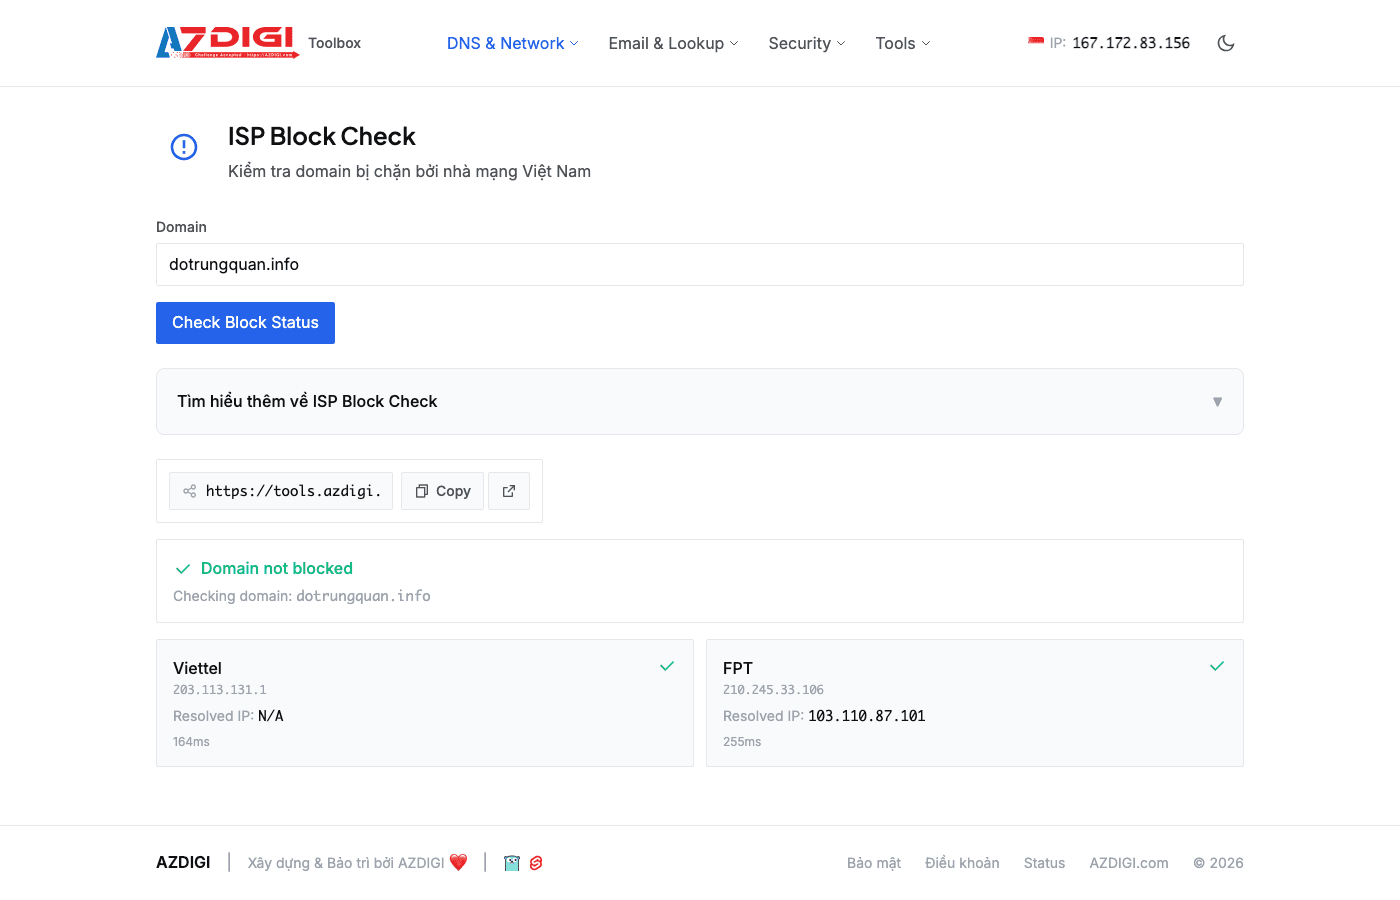Expand the Email & Lookup menu

(x=673, y=43)
